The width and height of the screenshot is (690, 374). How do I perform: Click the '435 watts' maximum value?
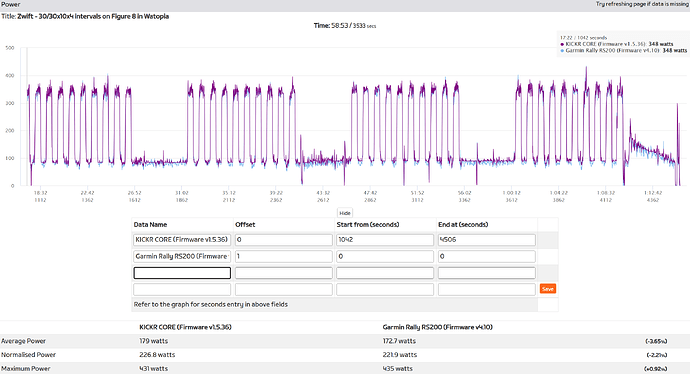point(398,368)
